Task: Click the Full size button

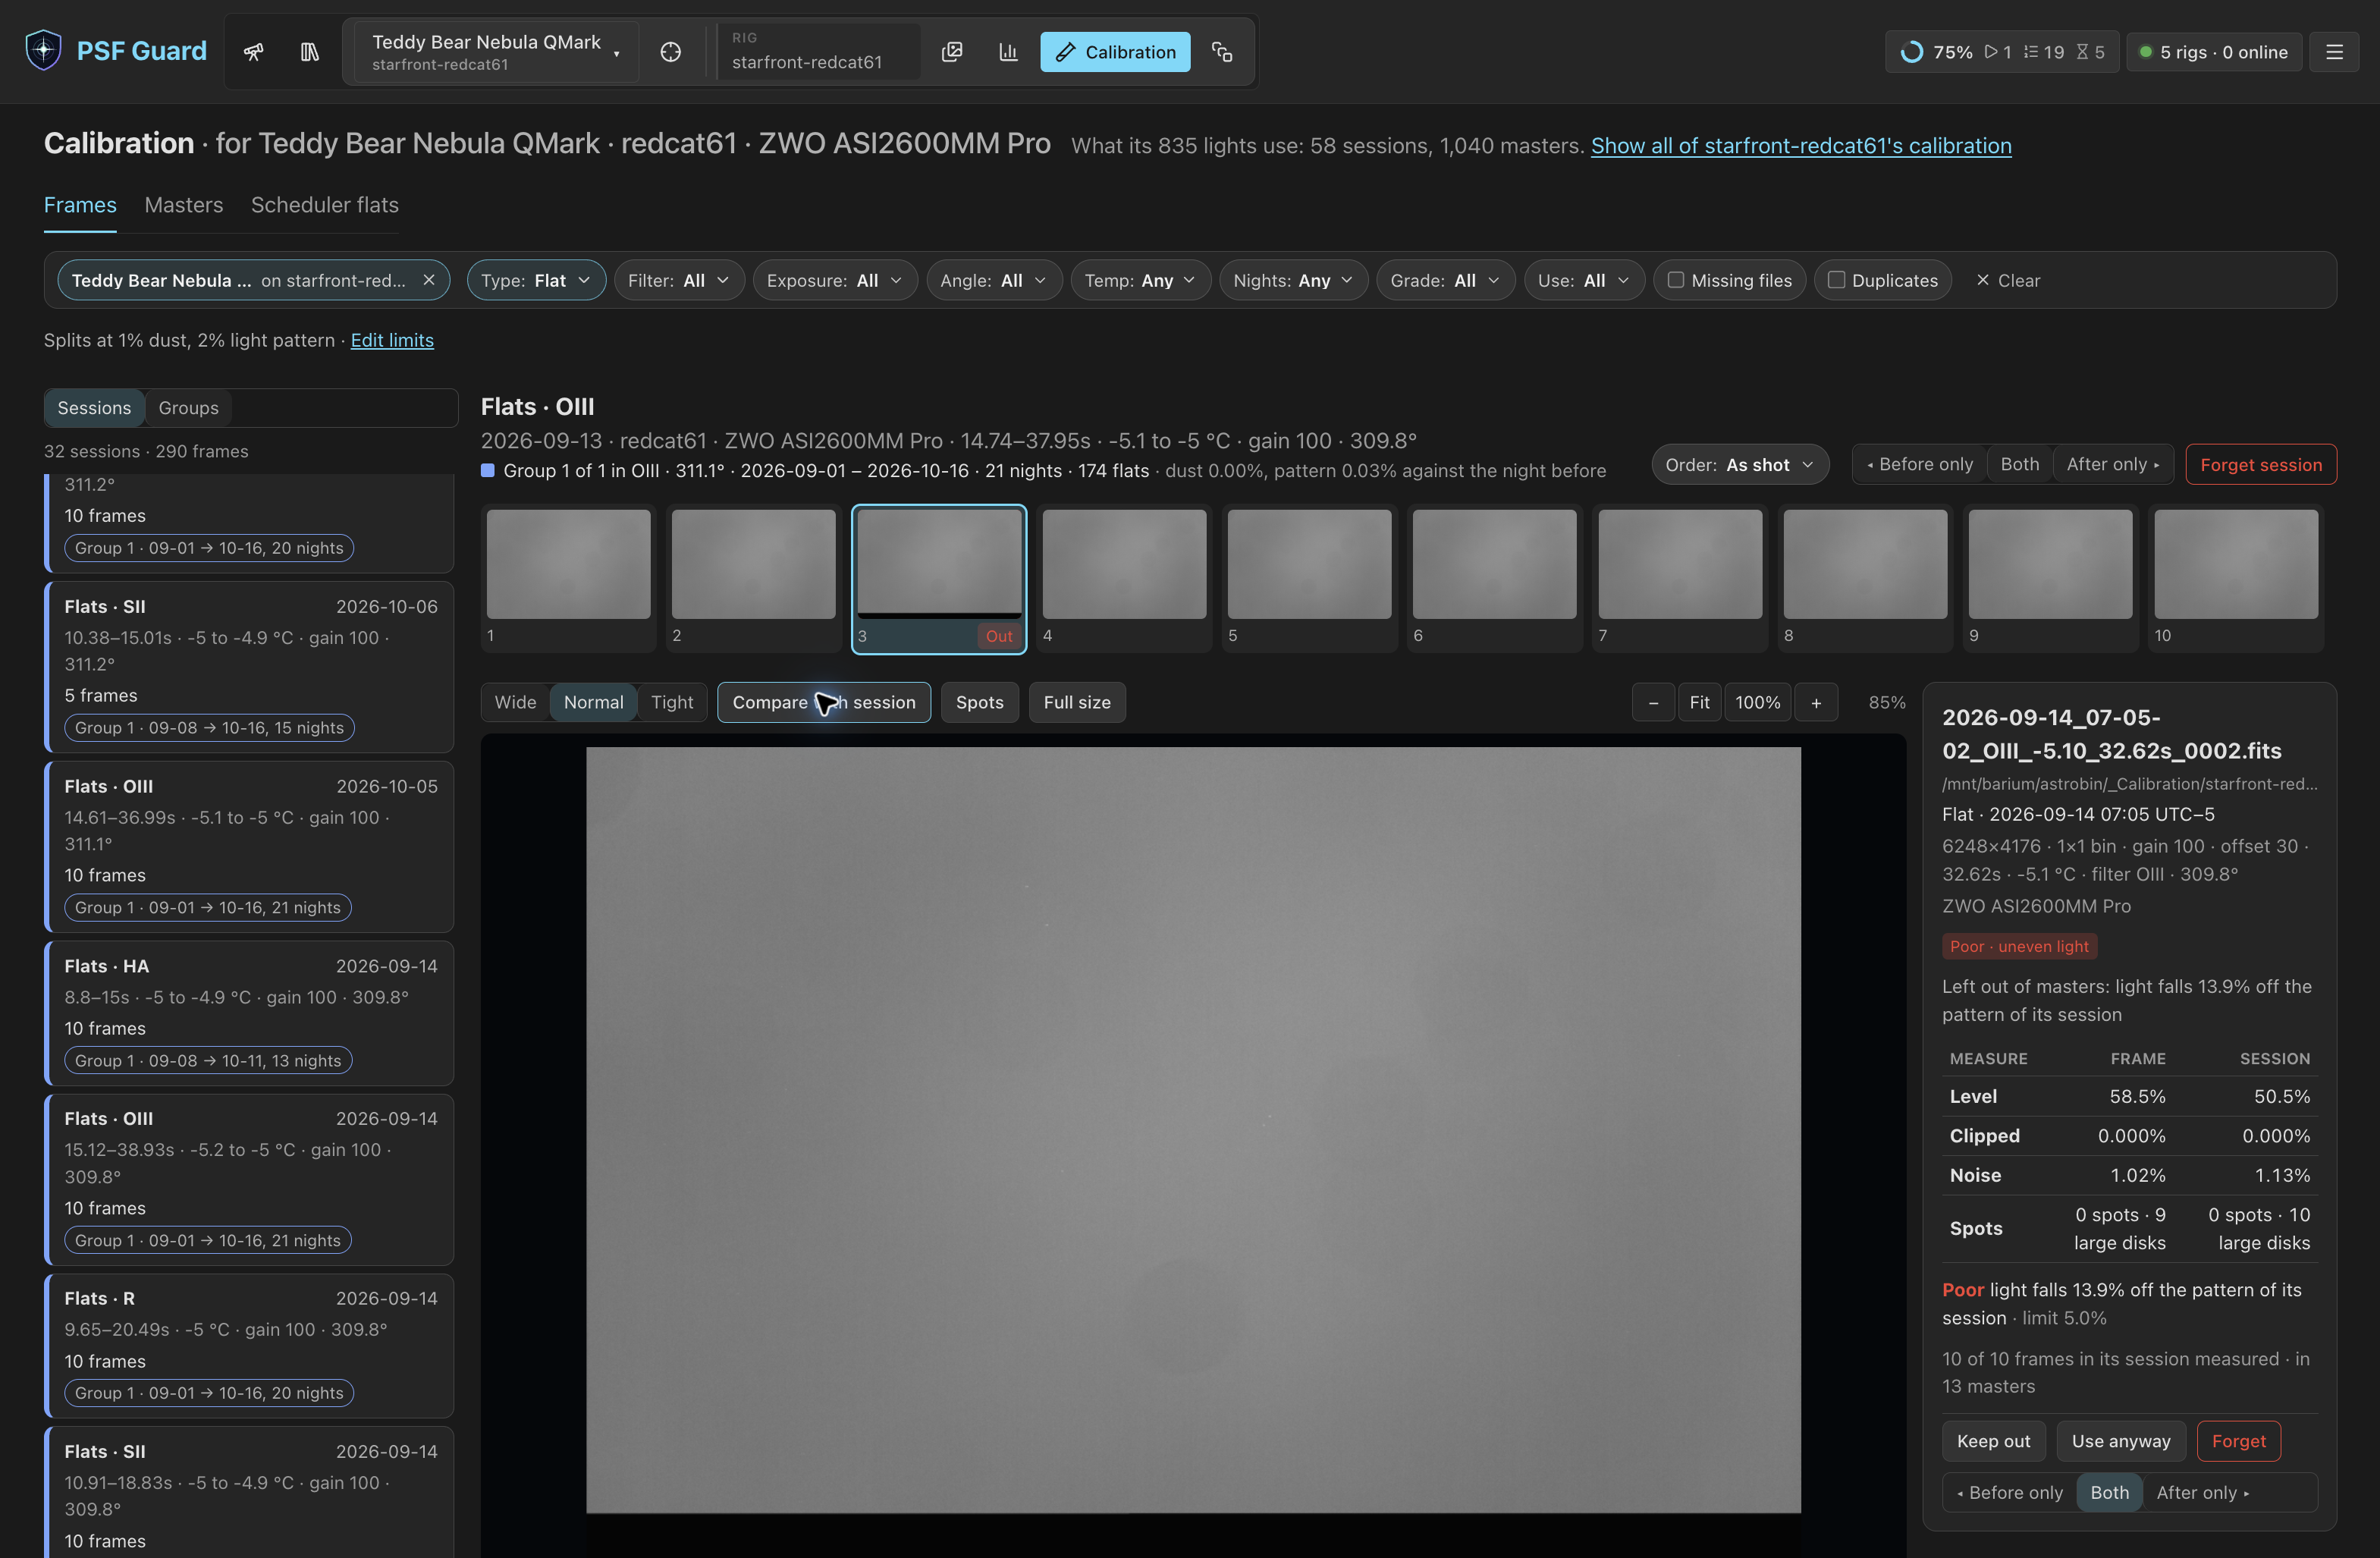Action: 1077,702
